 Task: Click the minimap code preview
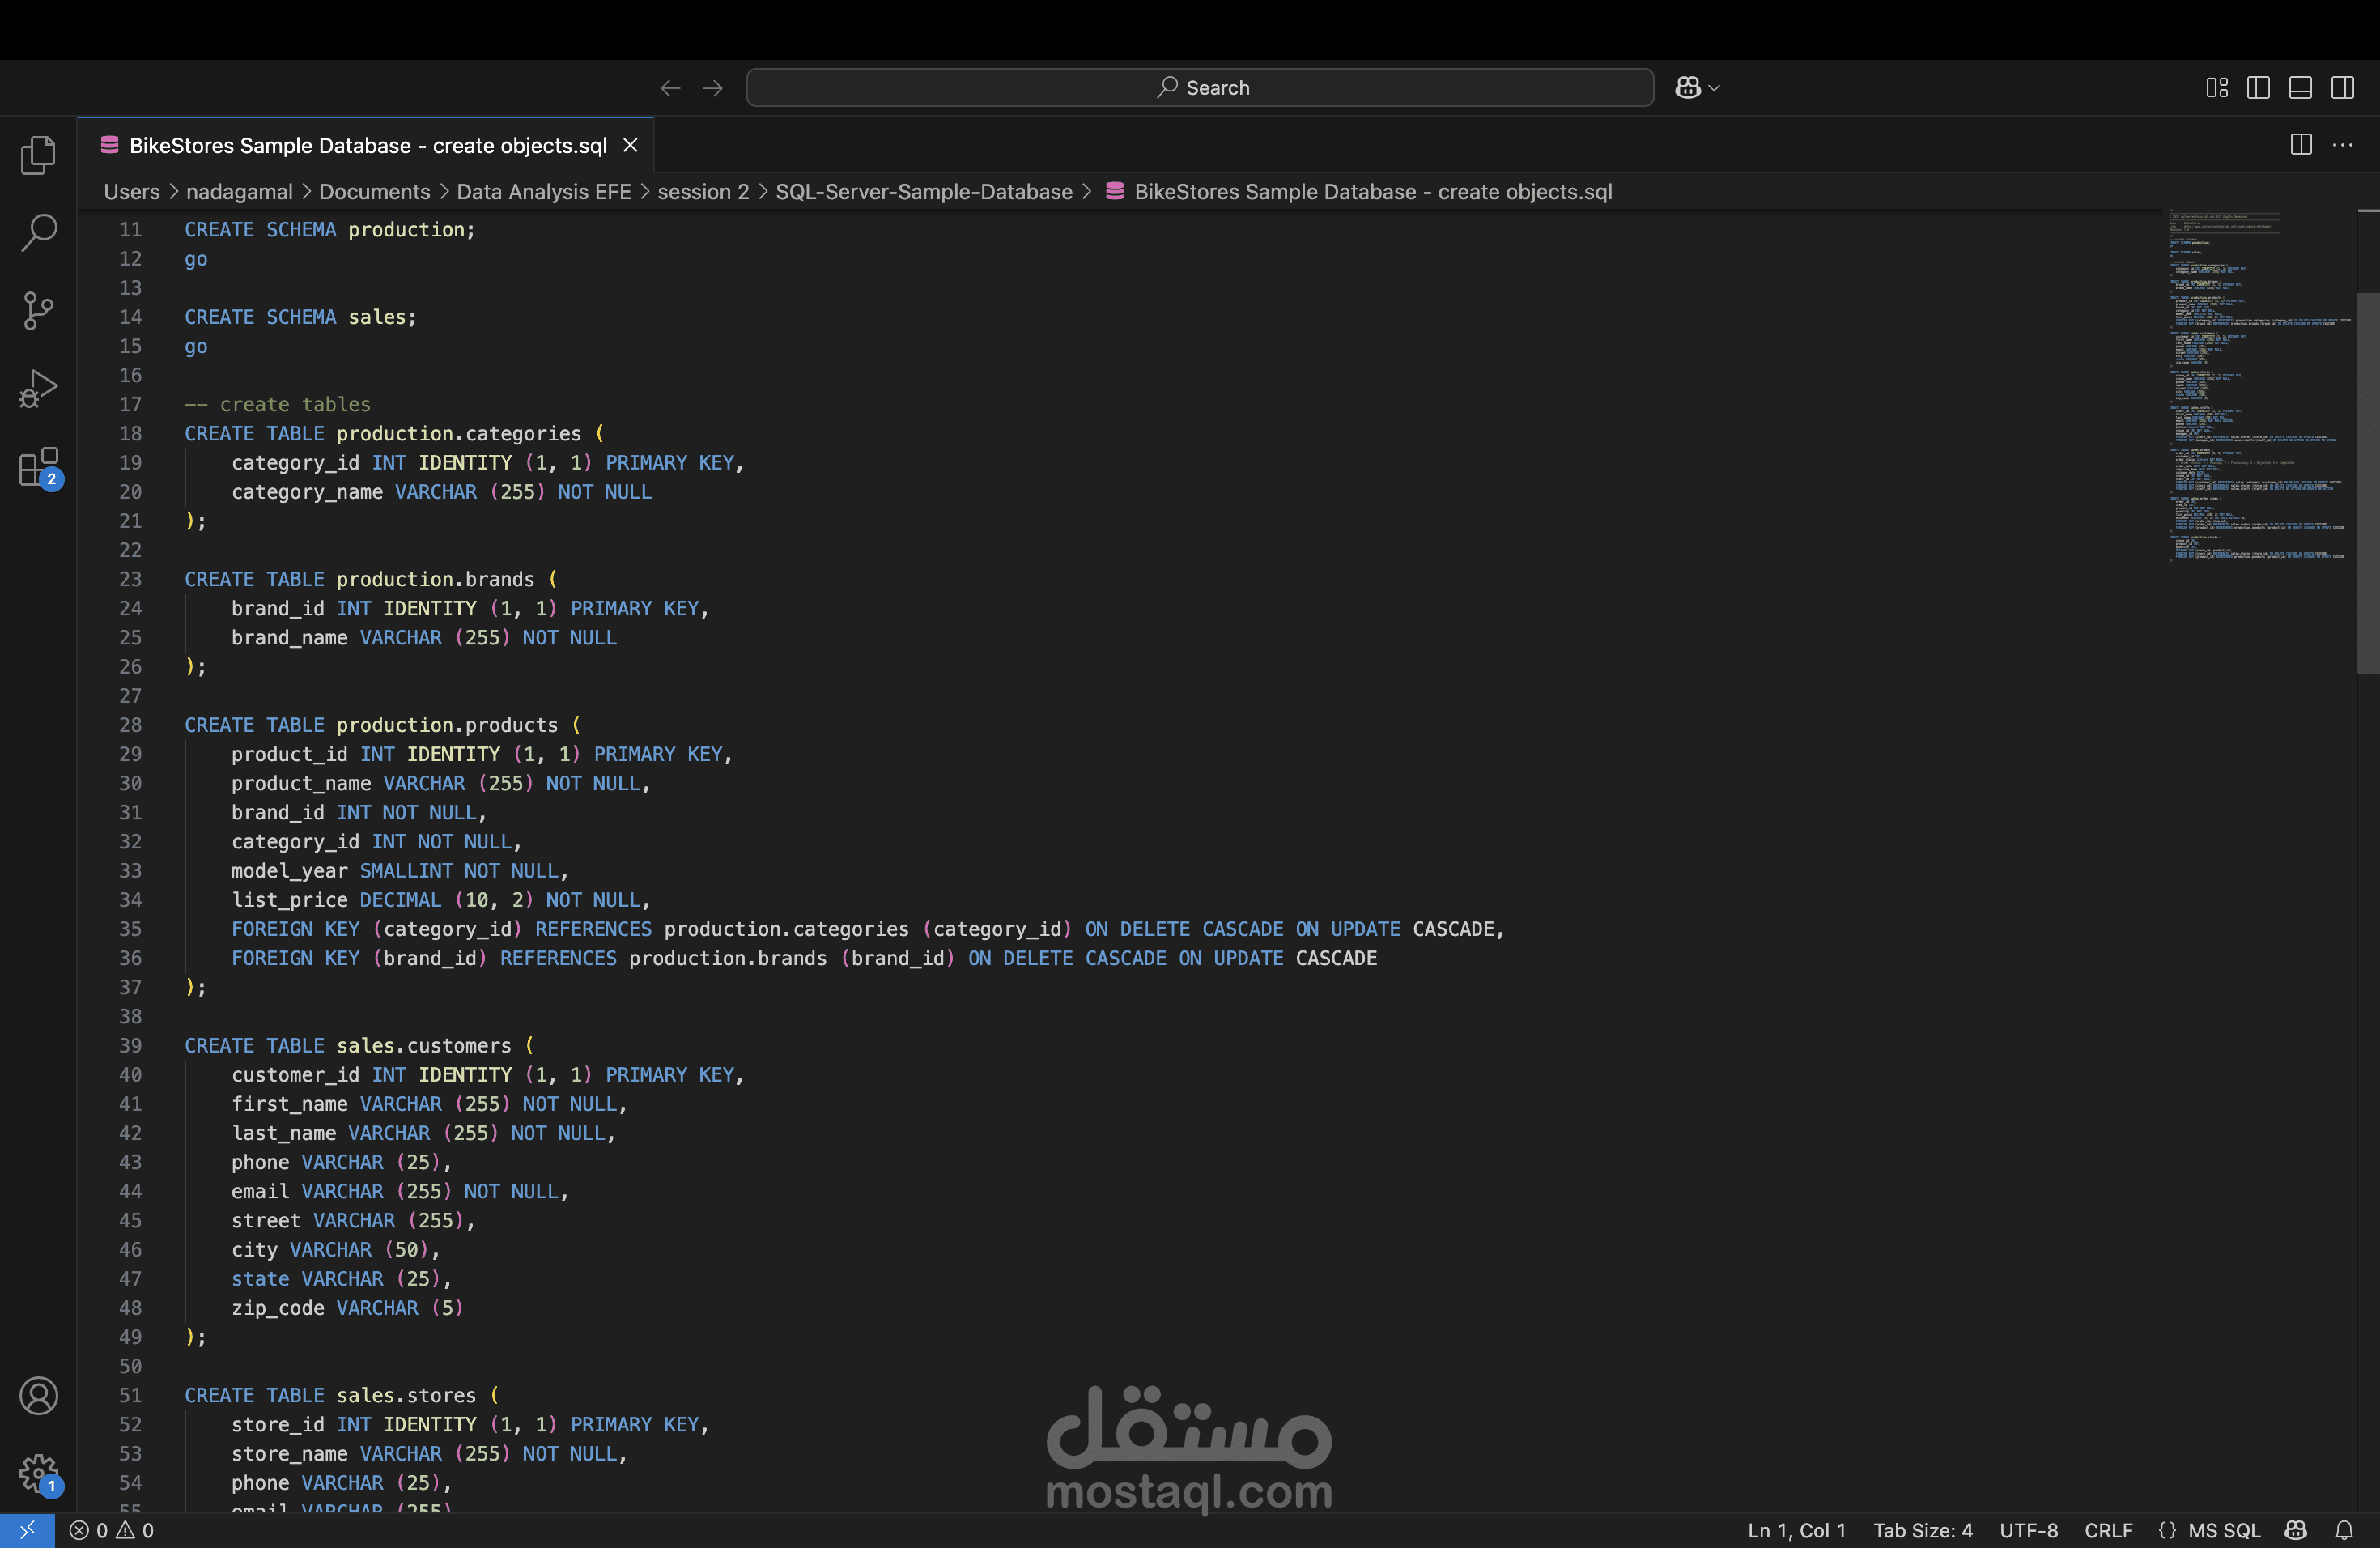[x=2260, y=386]
